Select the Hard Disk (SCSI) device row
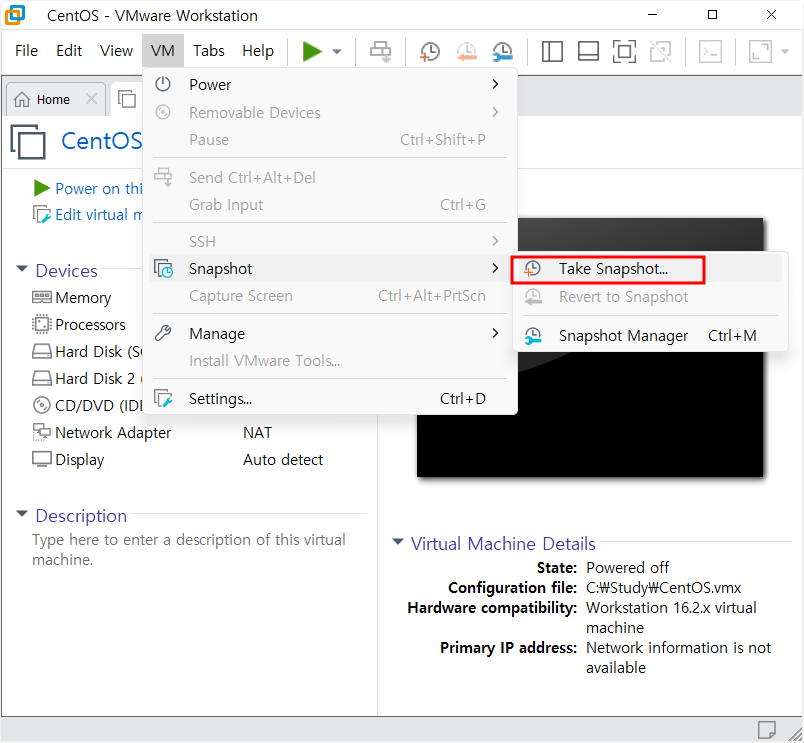The width and height of the screenshot is (804, 743). [86, 352]
